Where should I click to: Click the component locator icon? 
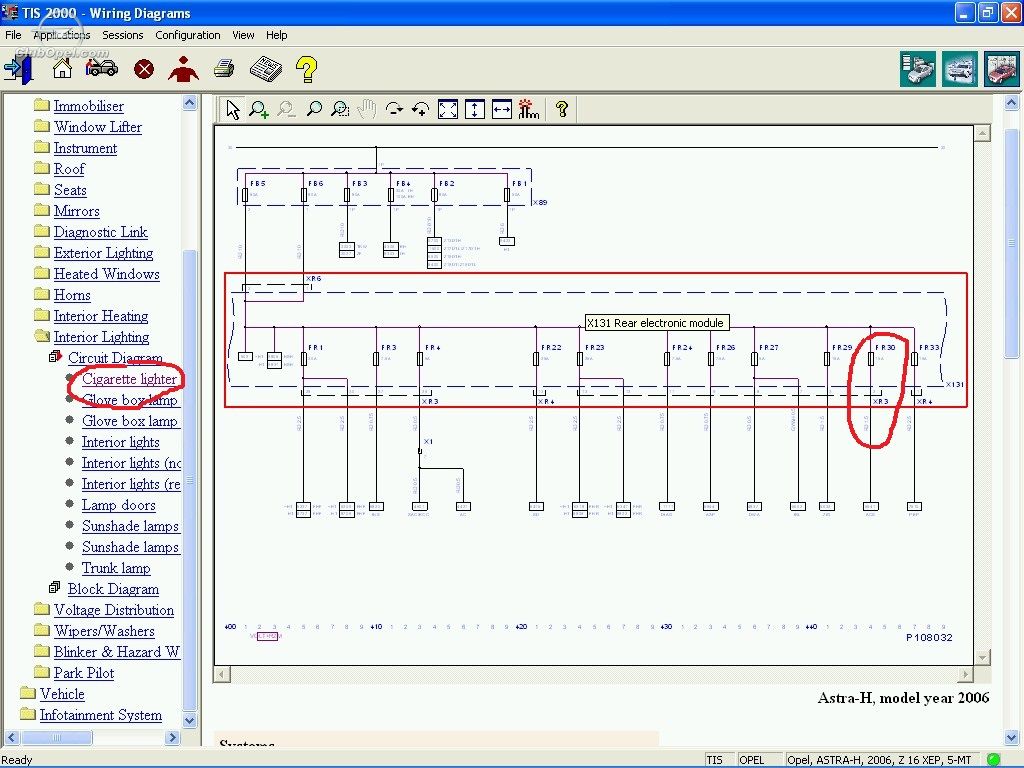click(x=528, y=109)
